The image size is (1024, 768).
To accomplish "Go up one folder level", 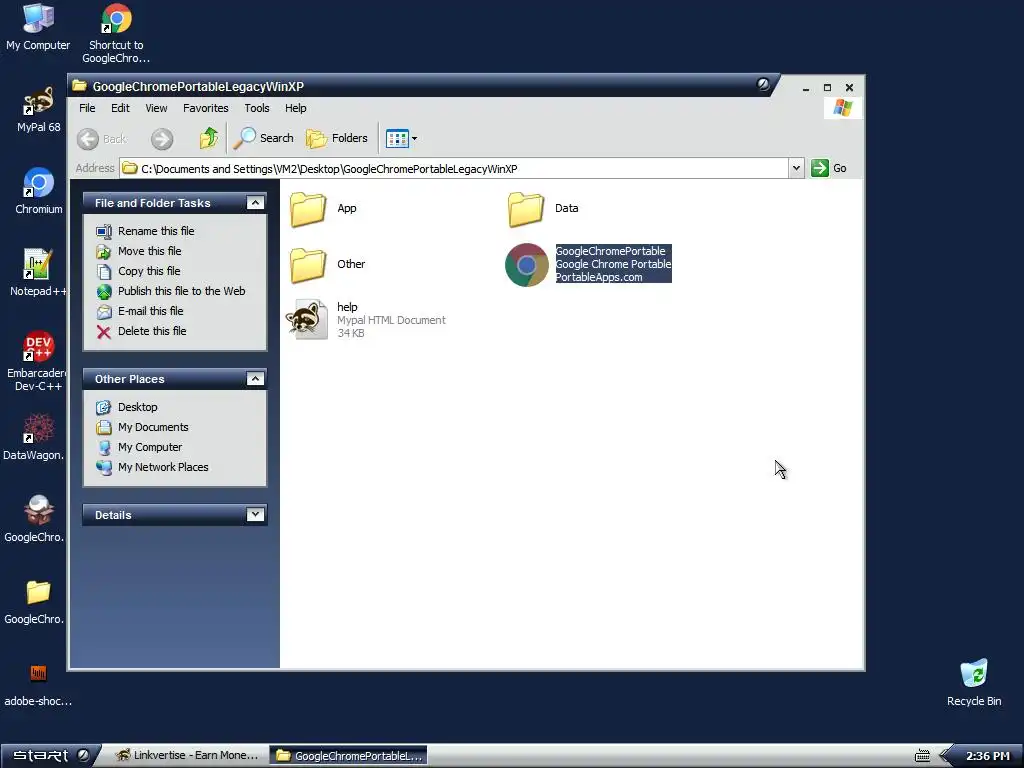I will [208, 138].
